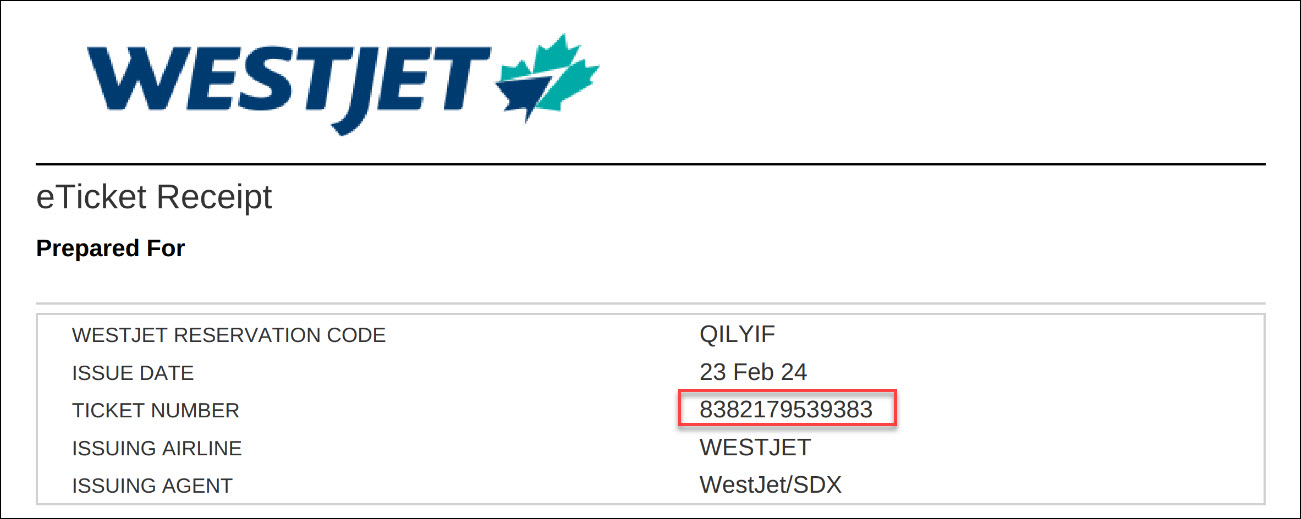Click the ISSUING AGENT label

pos(152,486)
